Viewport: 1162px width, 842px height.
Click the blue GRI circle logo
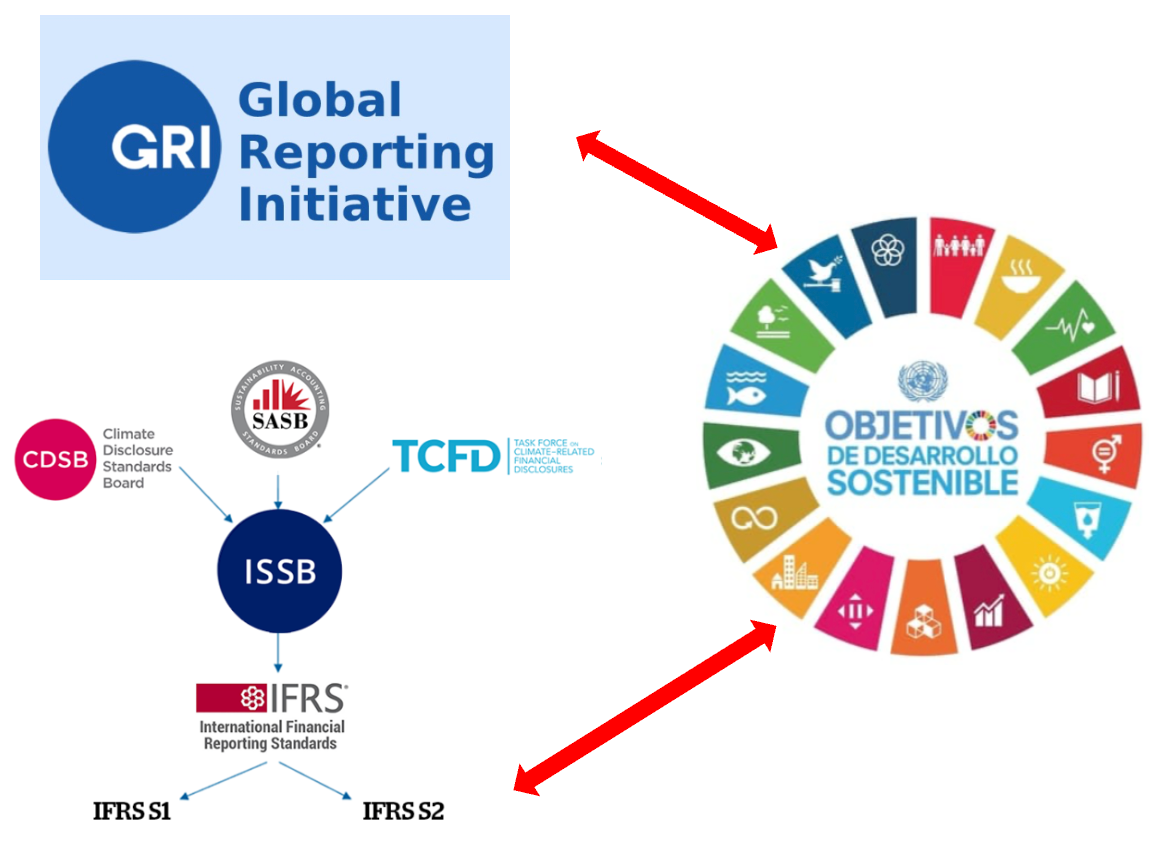134,147
